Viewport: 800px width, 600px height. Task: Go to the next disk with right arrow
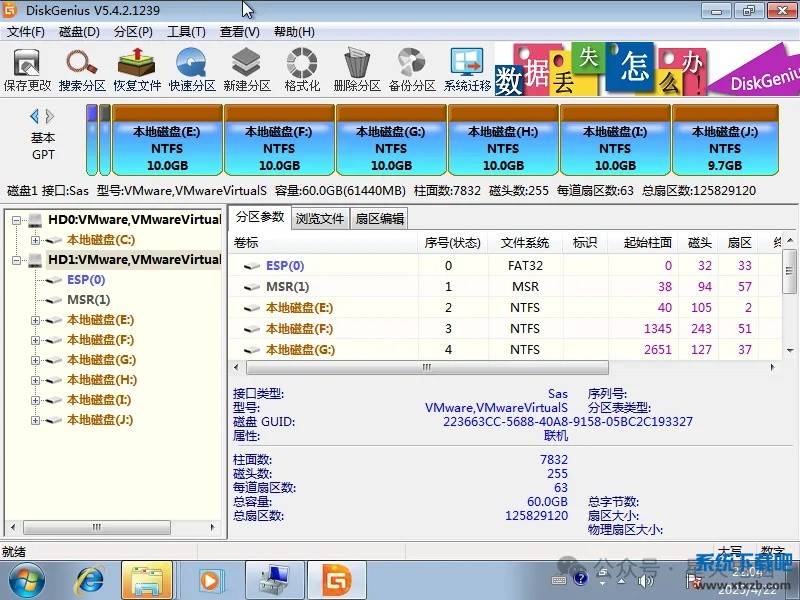pos(50,116)
